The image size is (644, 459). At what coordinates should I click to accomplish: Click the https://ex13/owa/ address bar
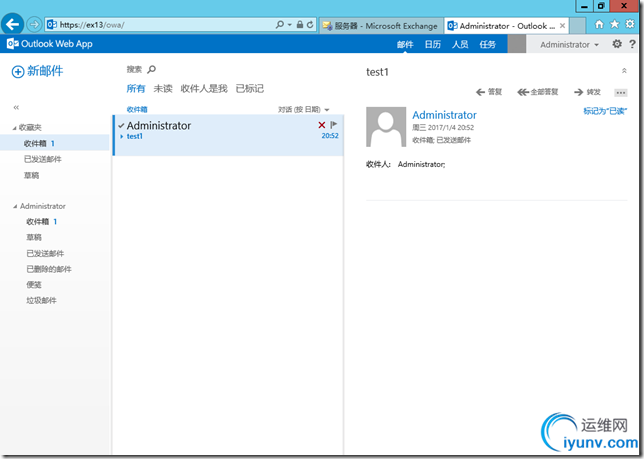pos(160,25)
